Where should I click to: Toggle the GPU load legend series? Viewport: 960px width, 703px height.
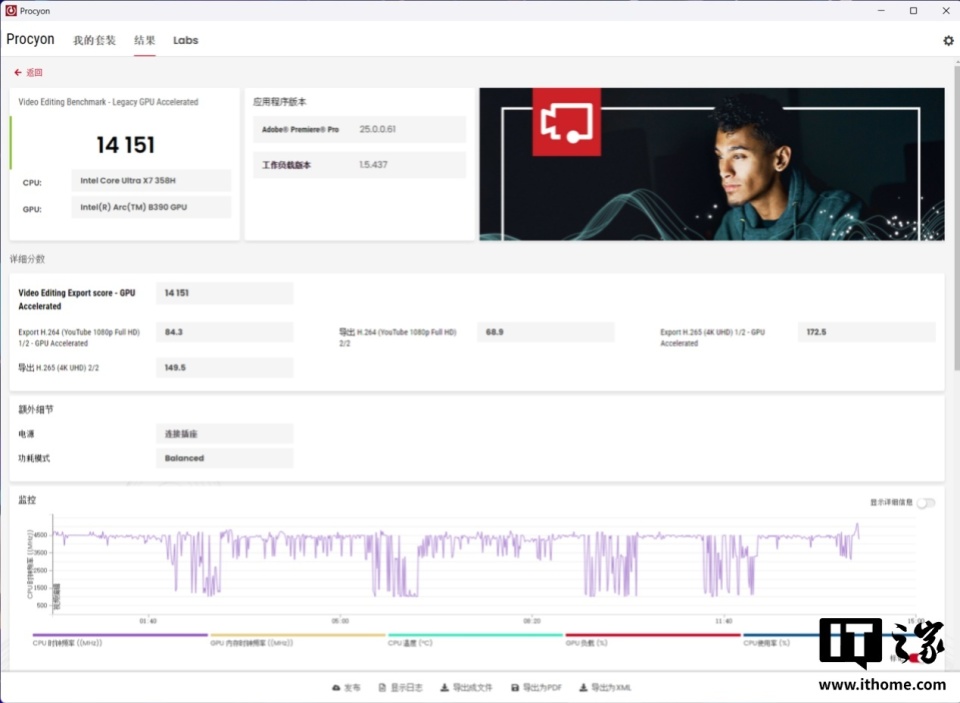[x=653, y=640]
